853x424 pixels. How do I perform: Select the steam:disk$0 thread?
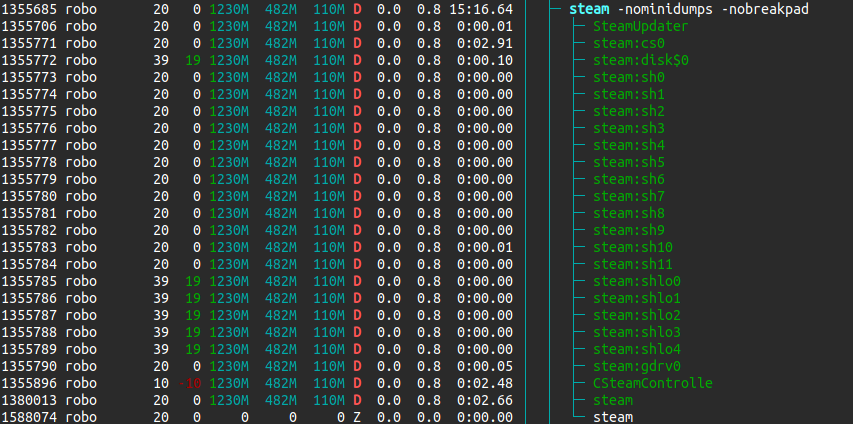[x=640, y=60]
